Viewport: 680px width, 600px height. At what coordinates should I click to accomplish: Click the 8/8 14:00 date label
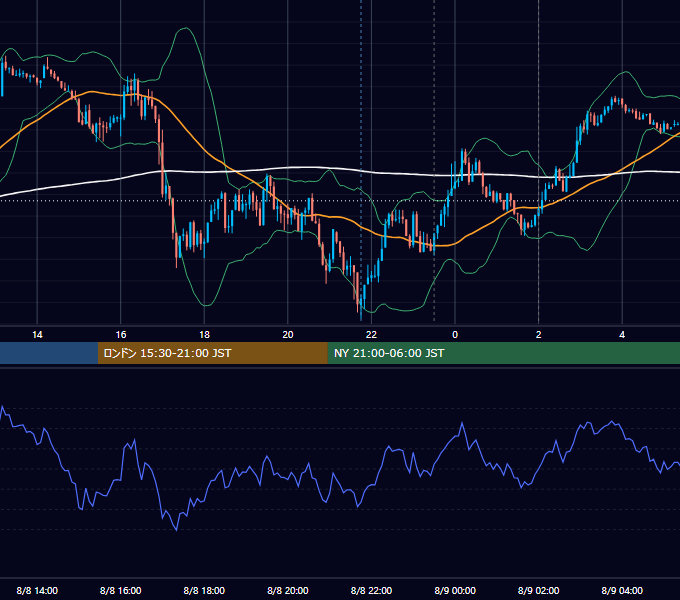click(37, 590)
